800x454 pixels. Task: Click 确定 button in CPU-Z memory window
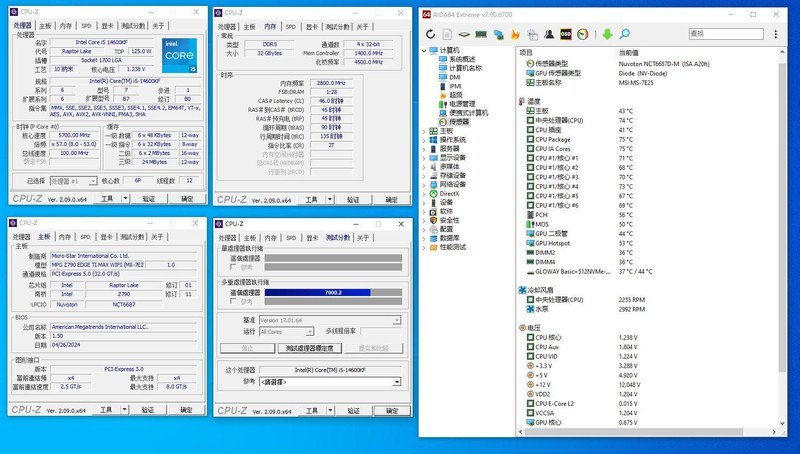(391, 199)
